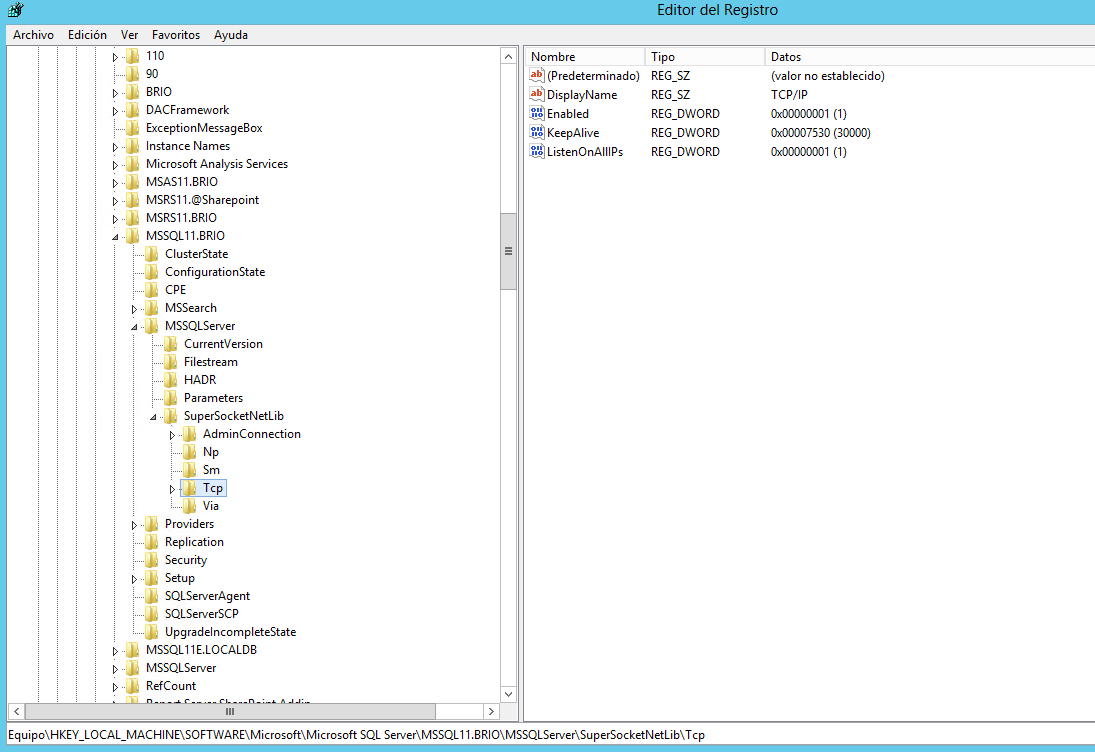The height and width of the screenshot is (752, 1095).
Task: Click the ListenOnAllIPs DWORD value icon
Action: [x=536, y=151]
